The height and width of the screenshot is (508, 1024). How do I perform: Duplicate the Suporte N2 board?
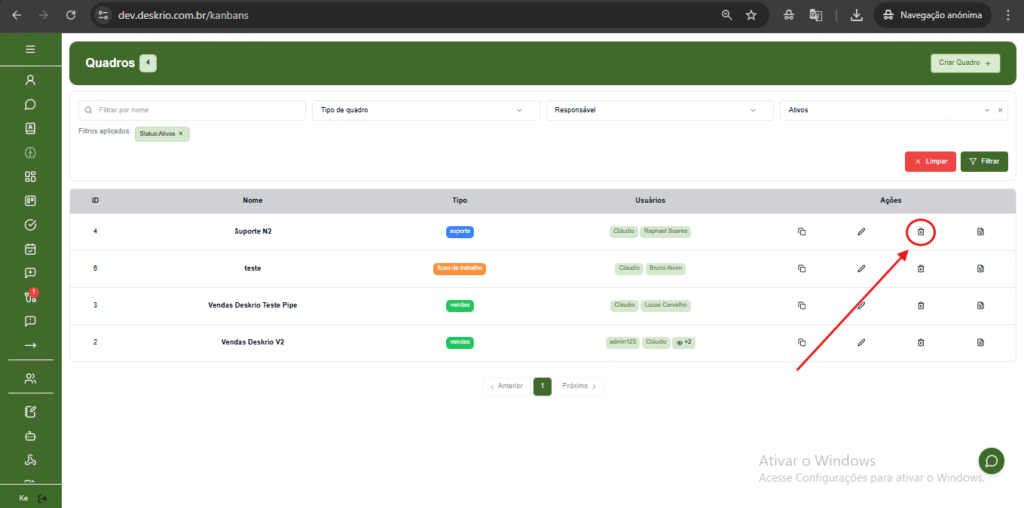801,232
